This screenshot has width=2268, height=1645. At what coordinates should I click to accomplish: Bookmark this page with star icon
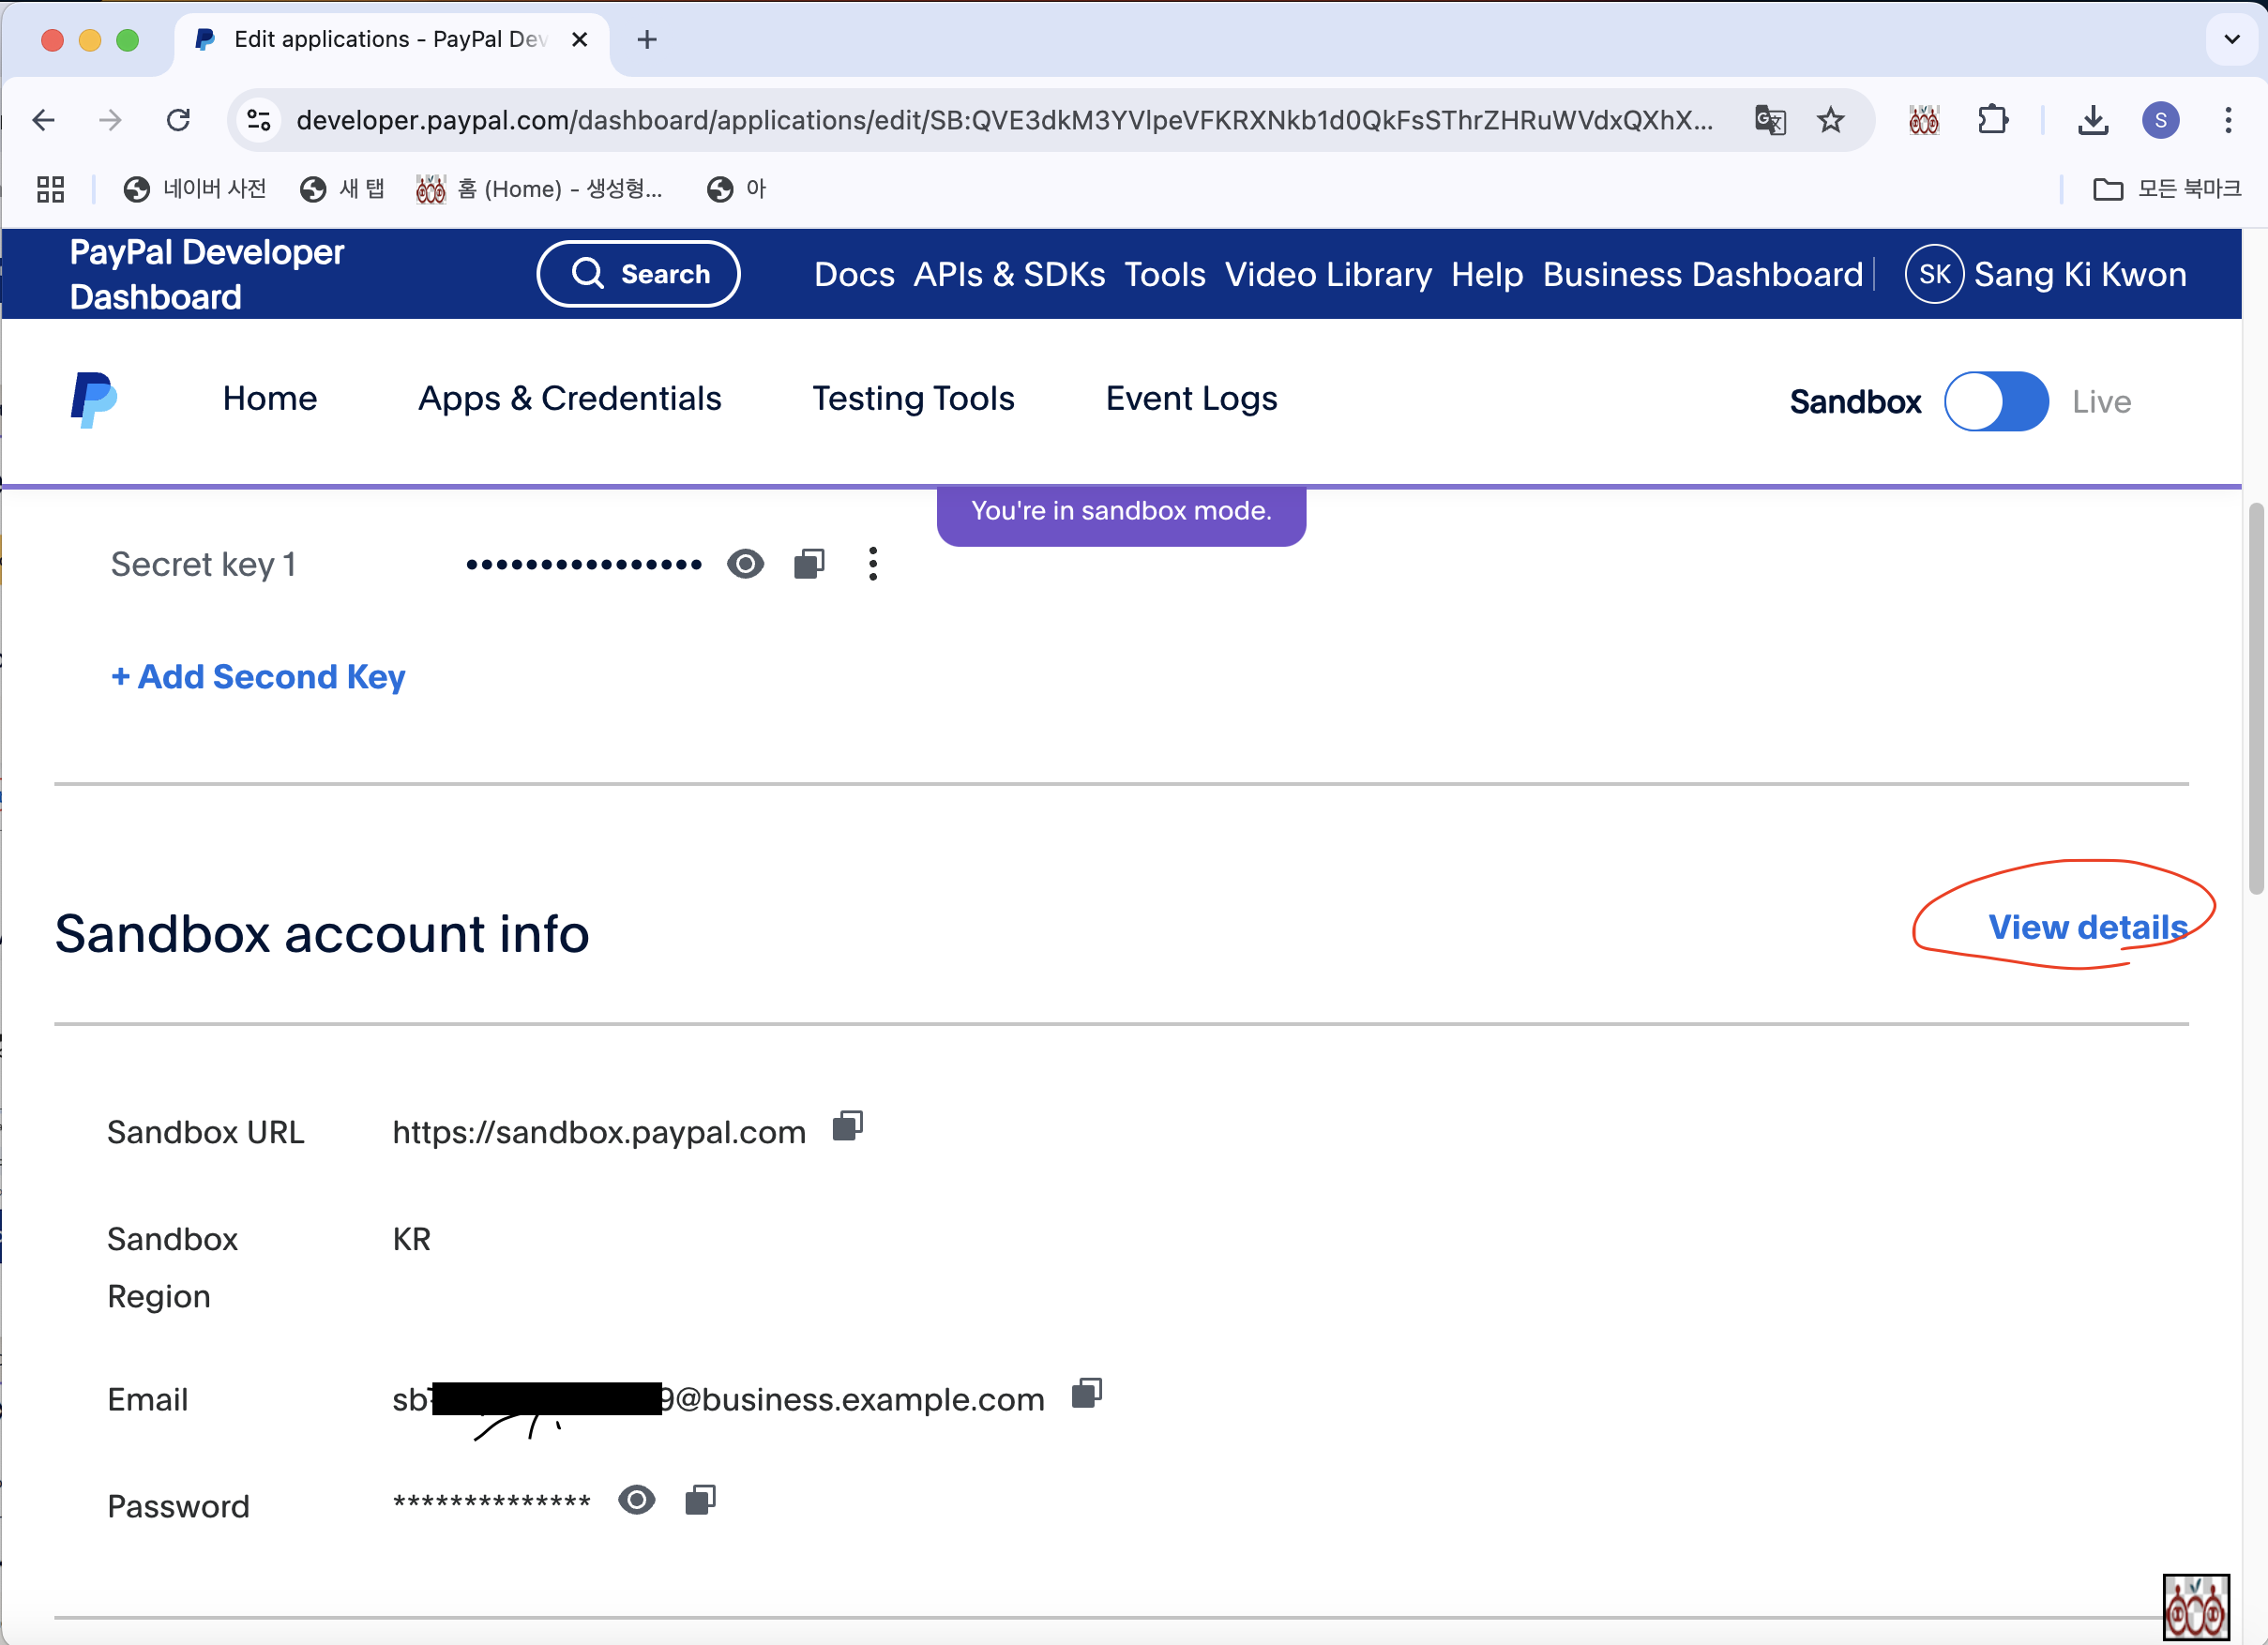coord(1830,121)
